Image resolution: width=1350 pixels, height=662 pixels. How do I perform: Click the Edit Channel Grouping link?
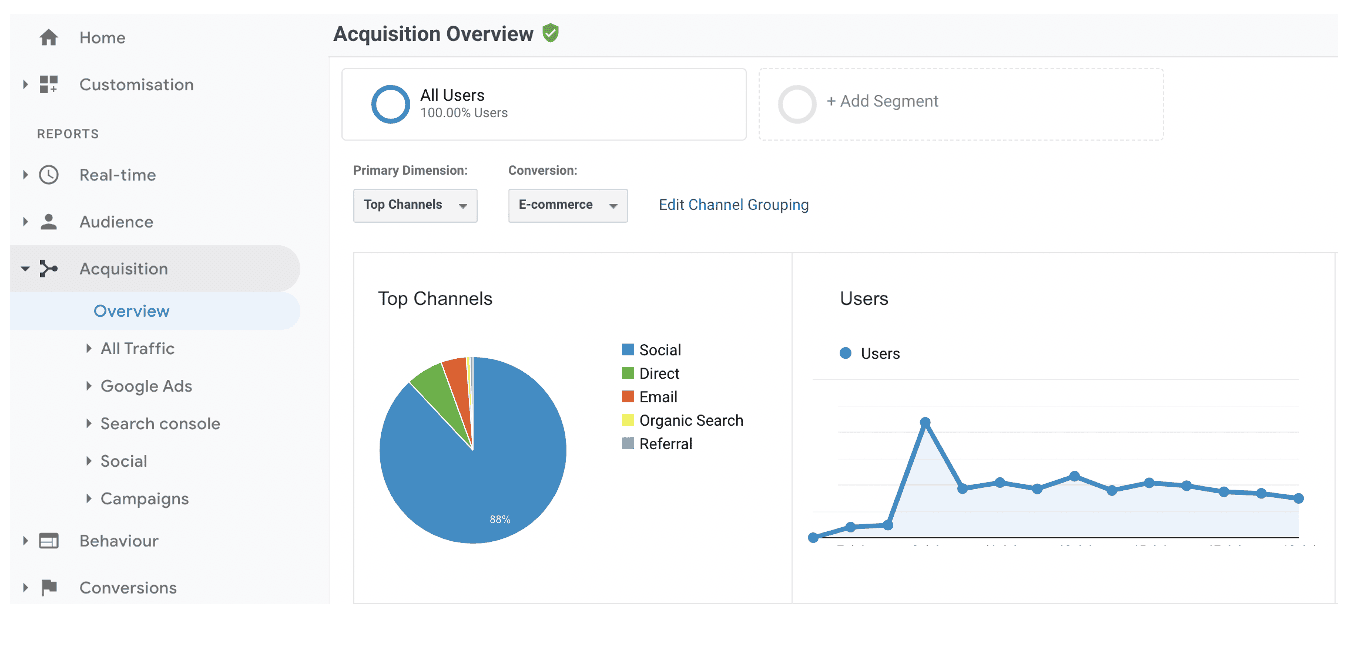click(733, 205)
